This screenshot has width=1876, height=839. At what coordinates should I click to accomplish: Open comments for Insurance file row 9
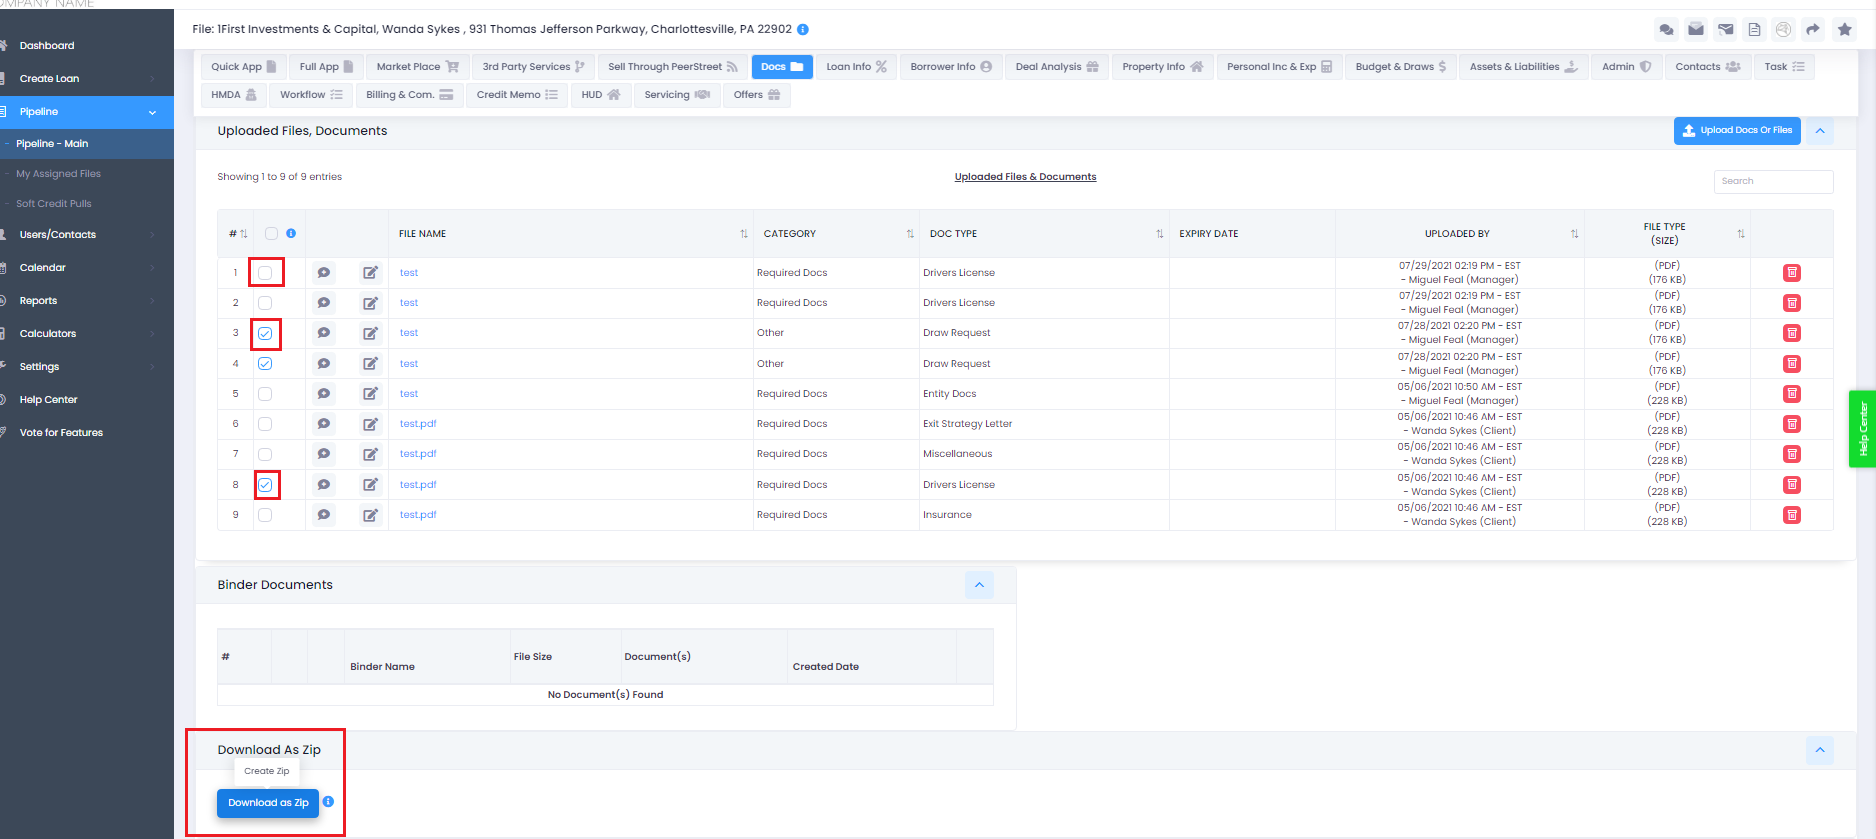click(x=324, y=515)
